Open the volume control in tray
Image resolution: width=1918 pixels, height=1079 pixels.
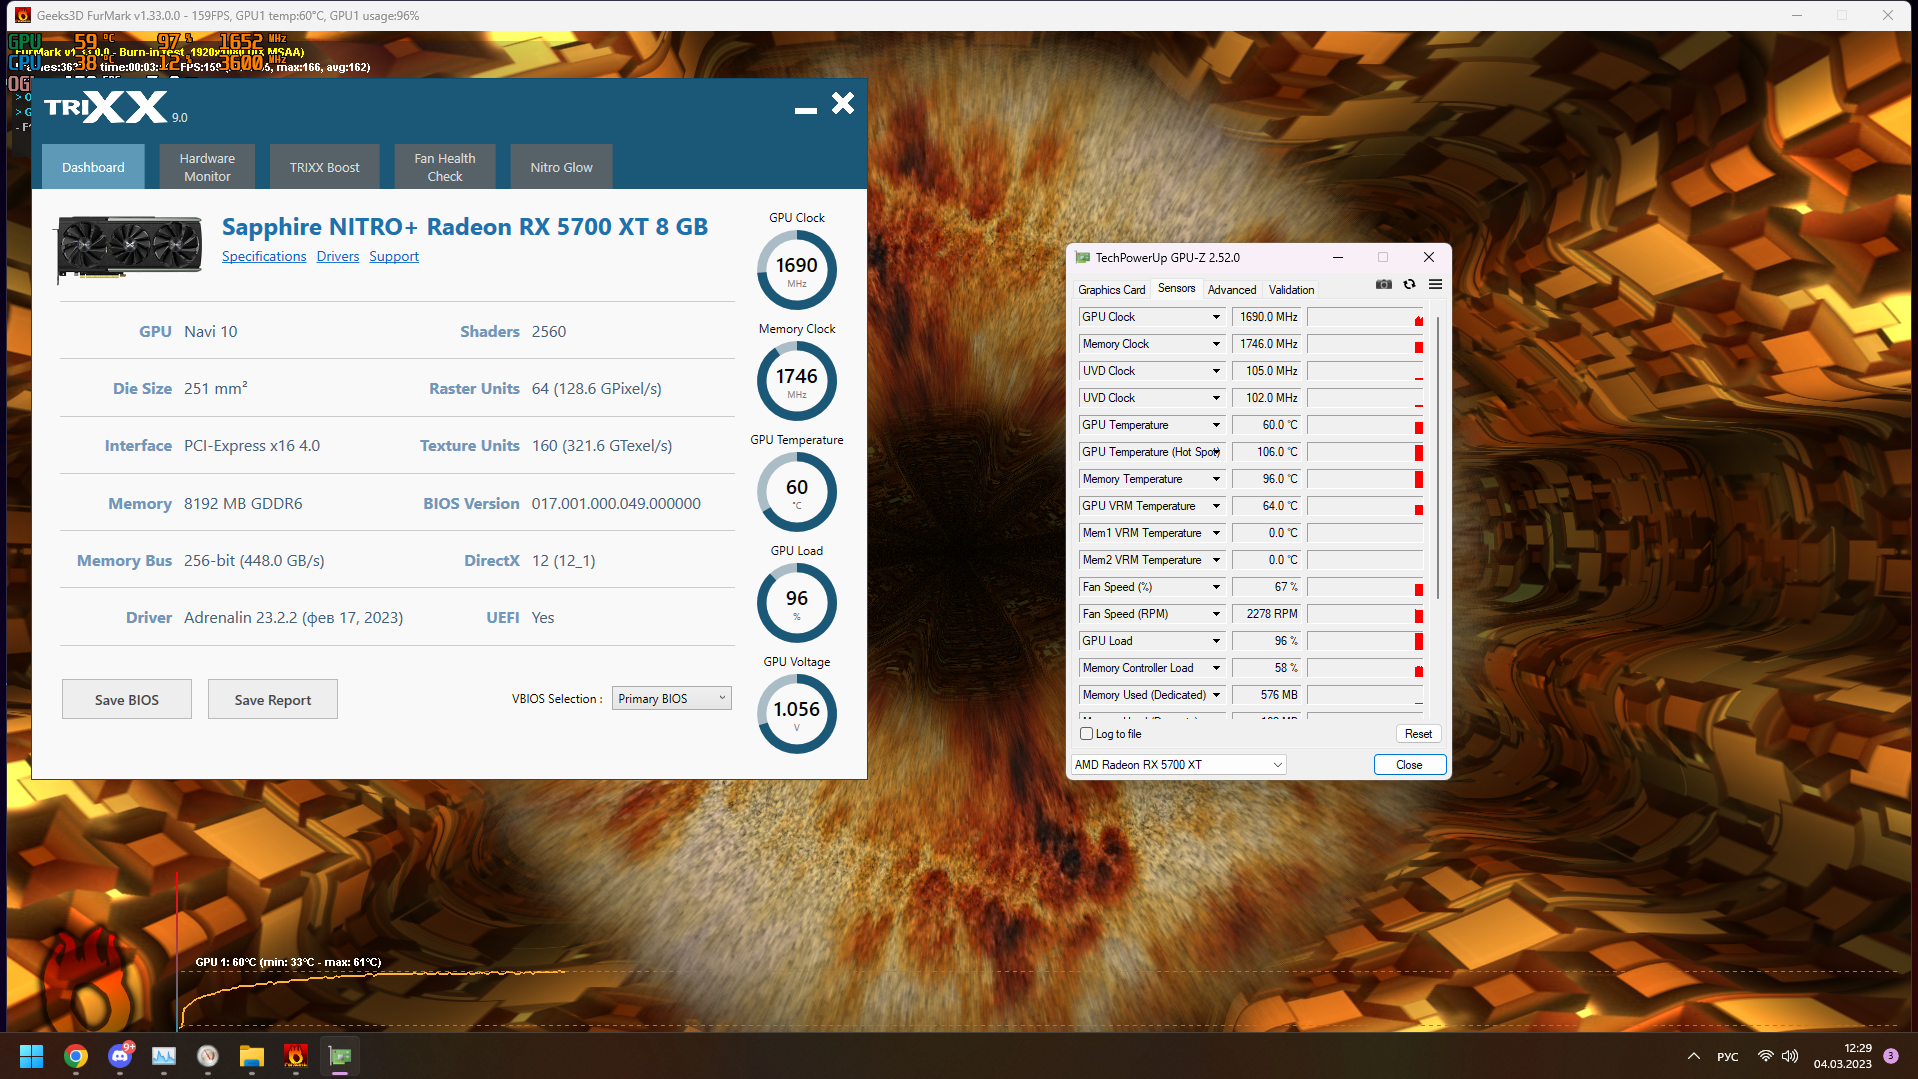click(1790, 1056)
